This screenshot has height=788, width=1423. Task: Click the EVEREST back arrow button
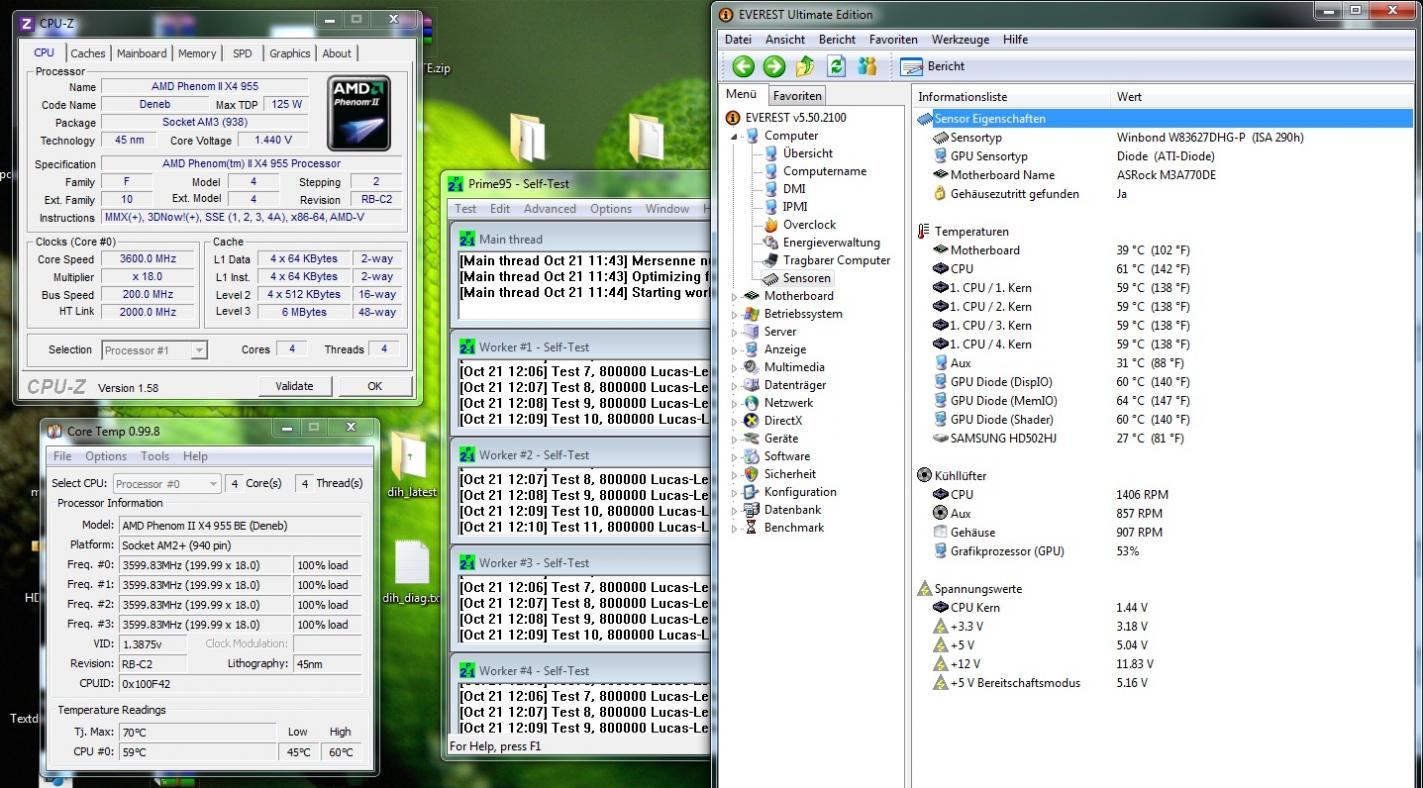(743, 66)
